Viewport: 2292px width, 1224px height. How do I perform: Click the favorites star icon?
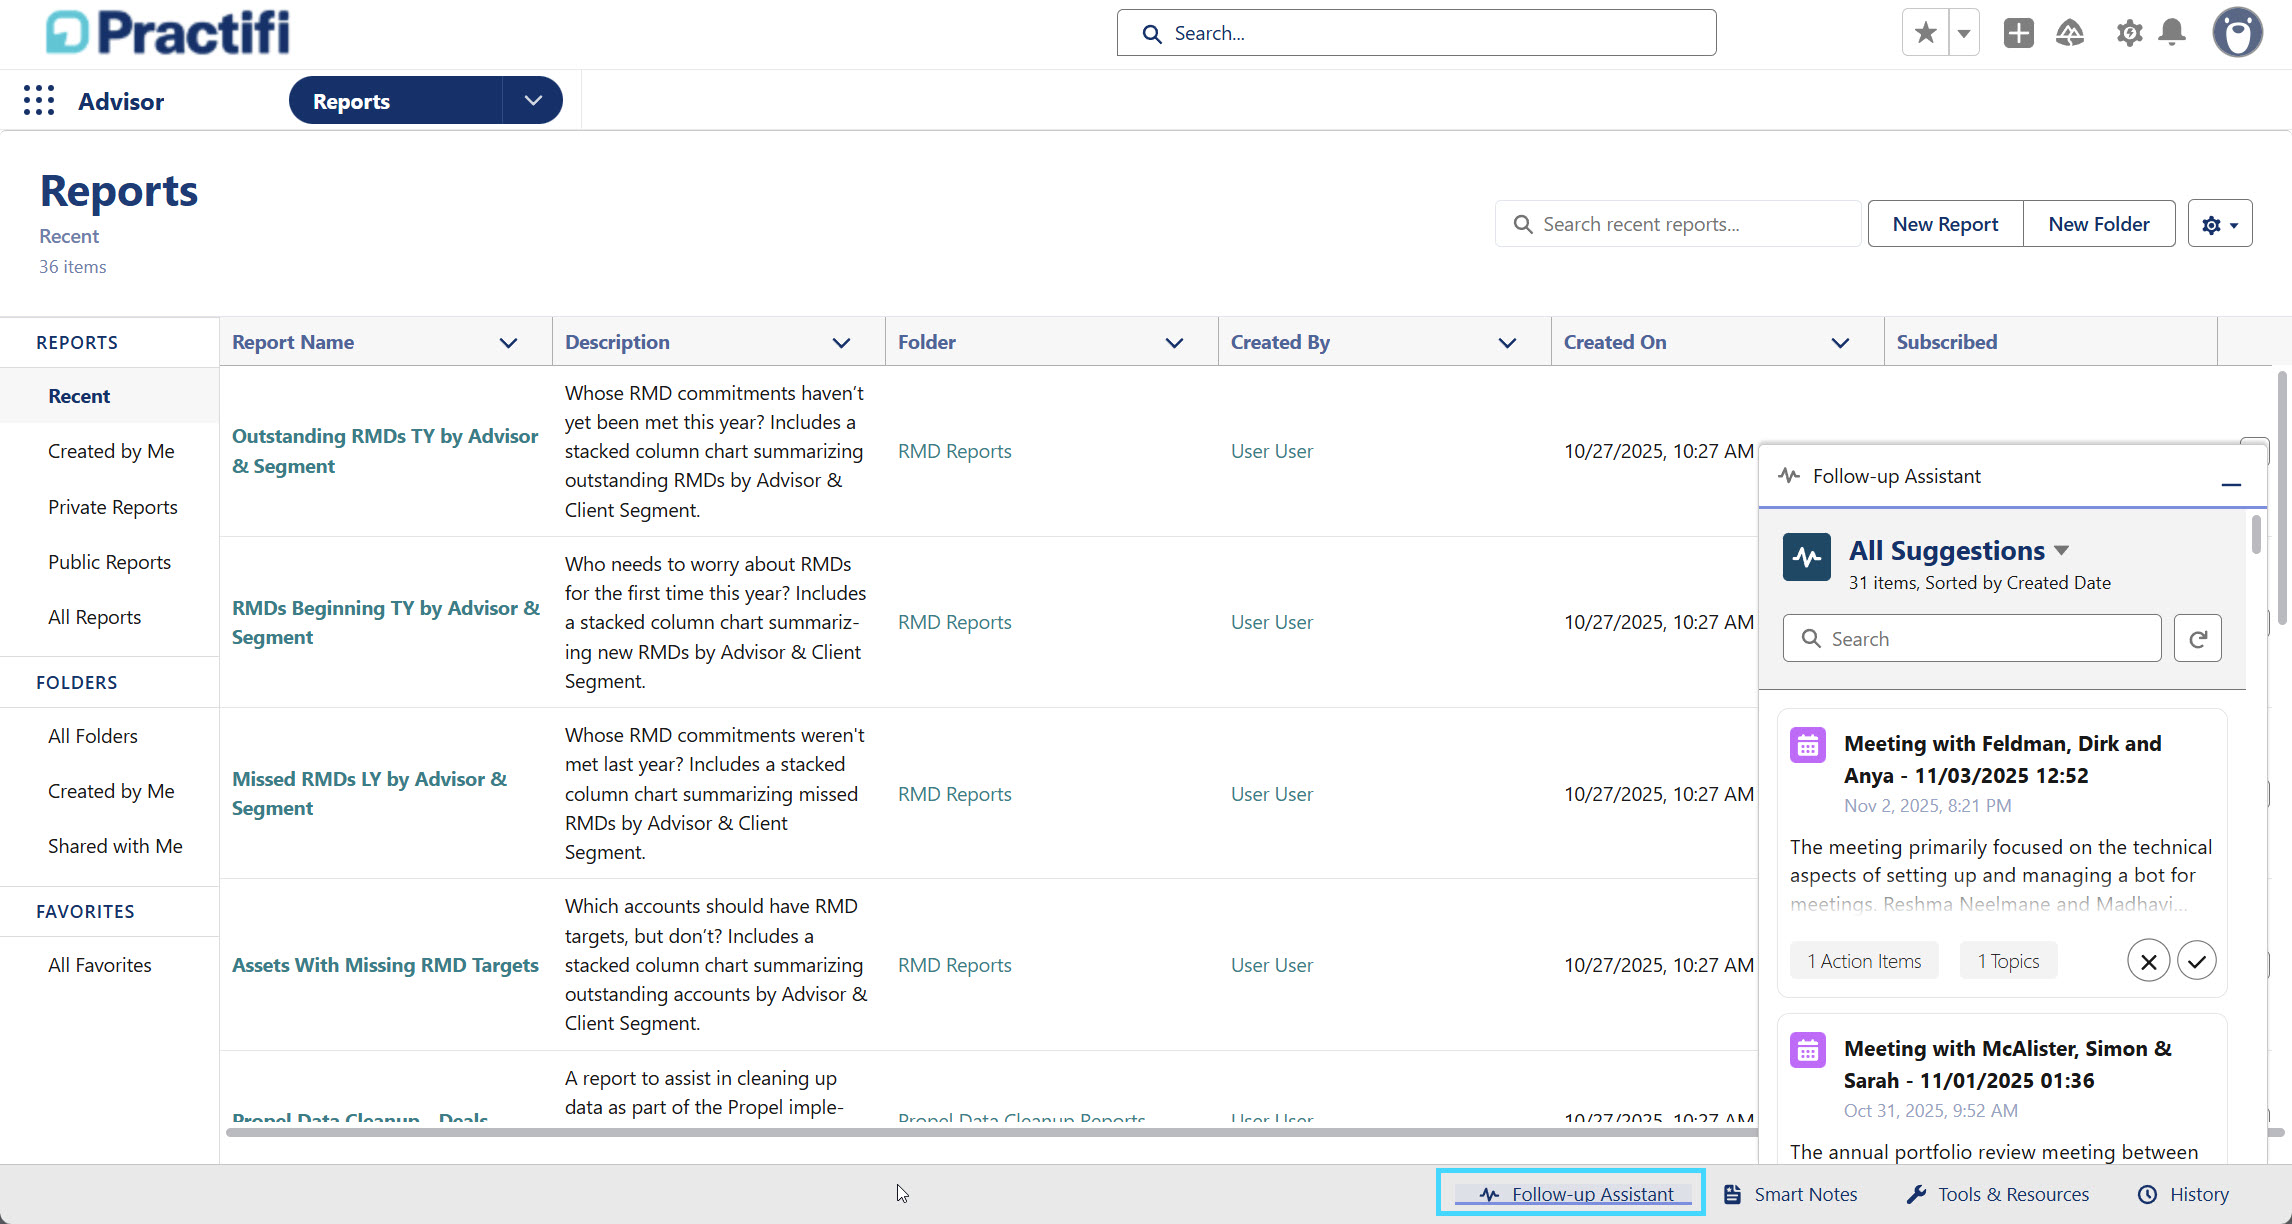pos(1925,33)
